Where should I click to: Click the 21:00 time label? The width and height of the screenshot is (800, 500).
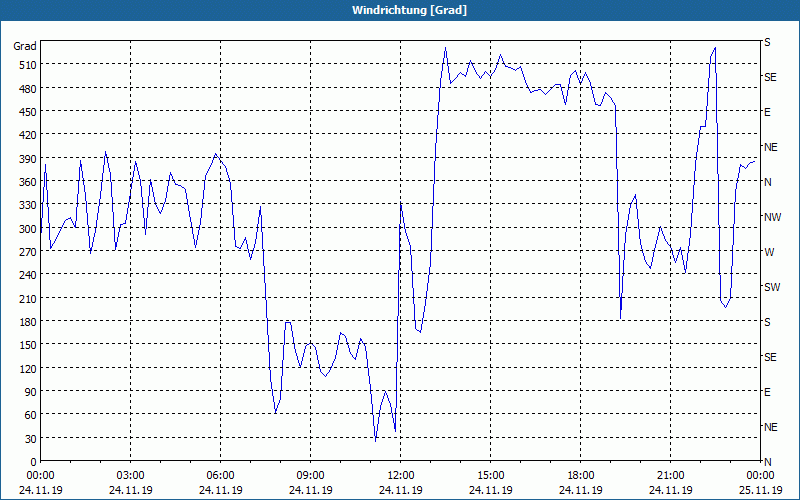click(671, 476)
